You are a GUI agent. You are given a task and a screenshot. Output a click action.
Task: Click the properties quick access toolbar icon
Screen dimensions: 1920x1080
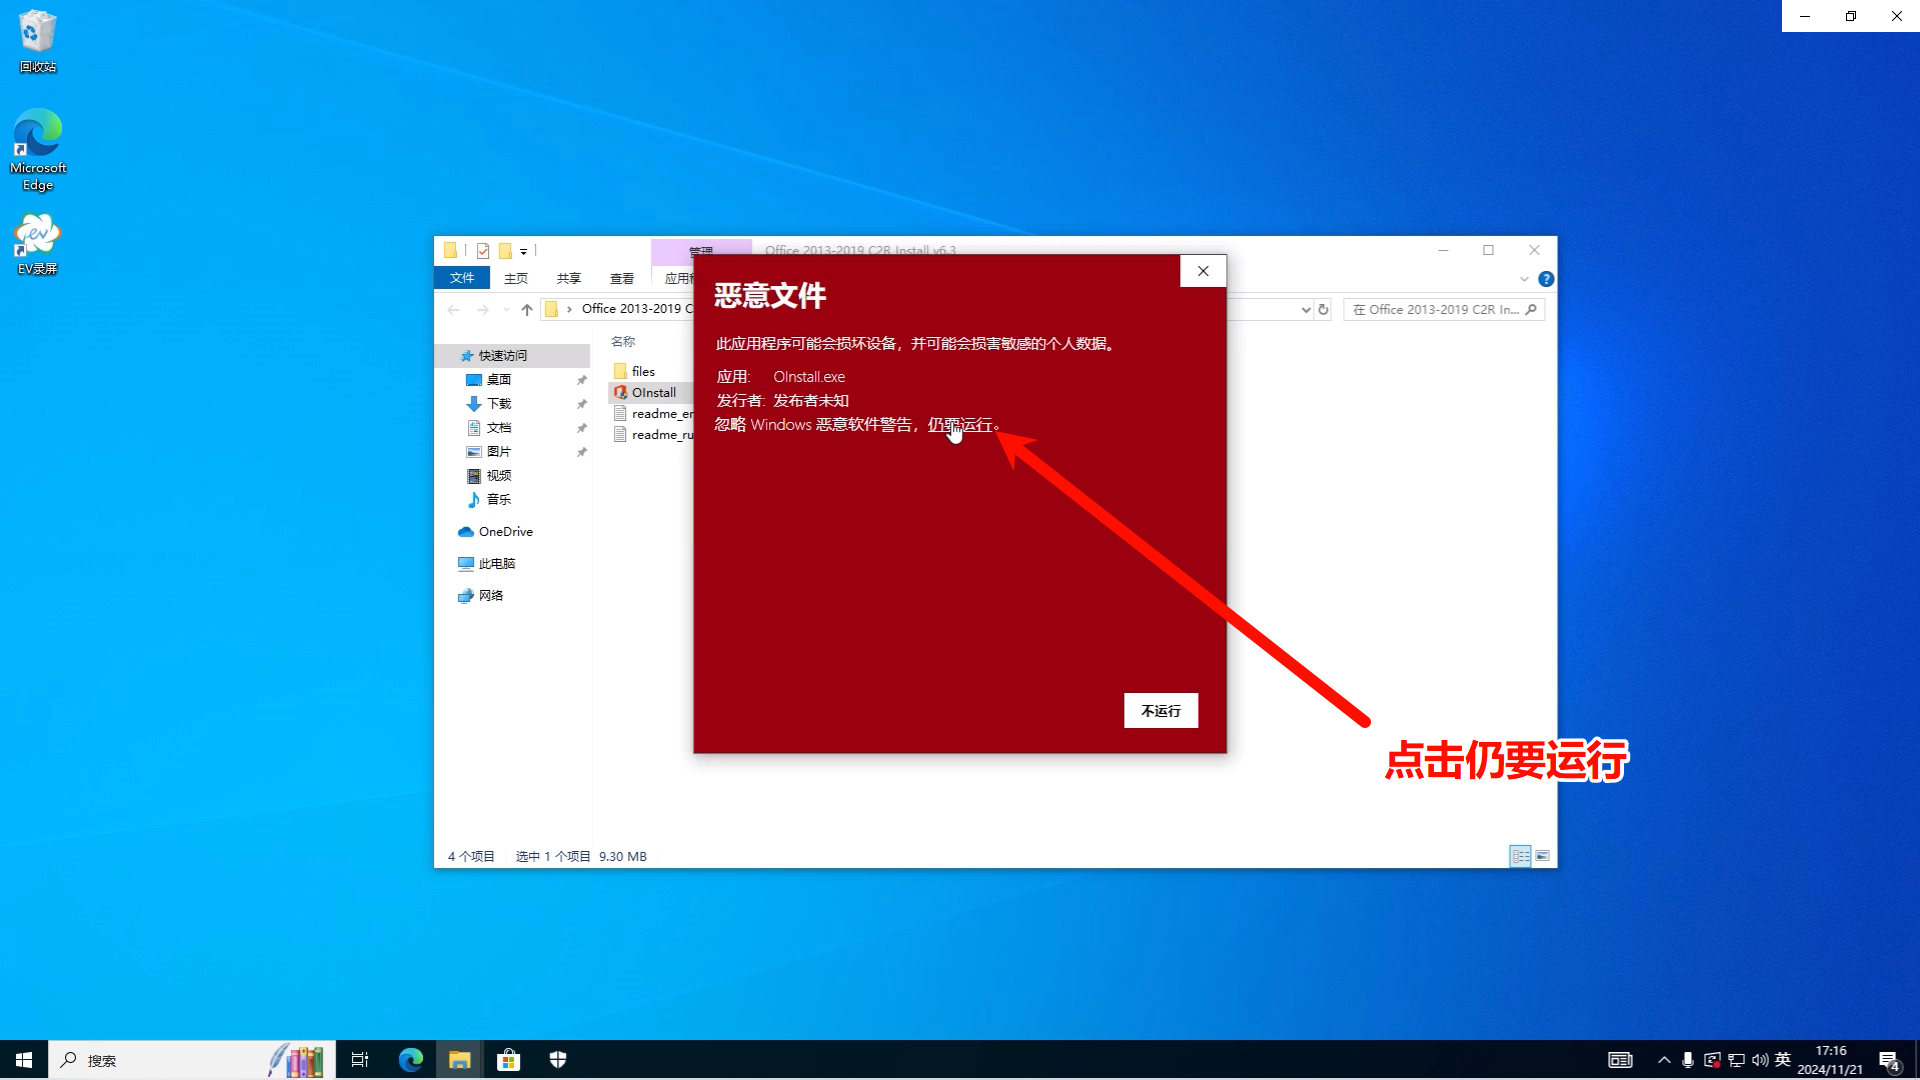[483, 251]
